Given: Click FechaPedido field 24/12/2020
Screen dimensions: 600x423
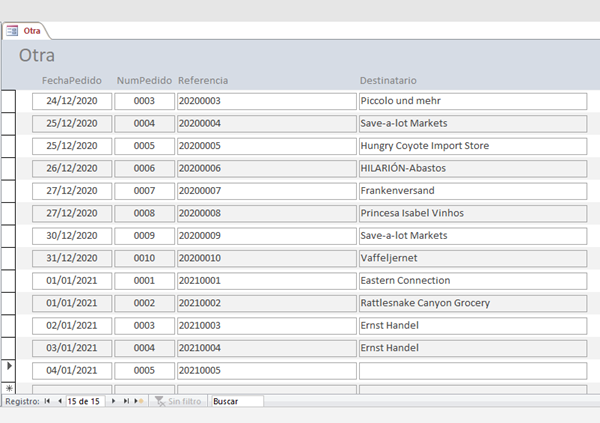Looking at the screenshot, I should [72, 101].
